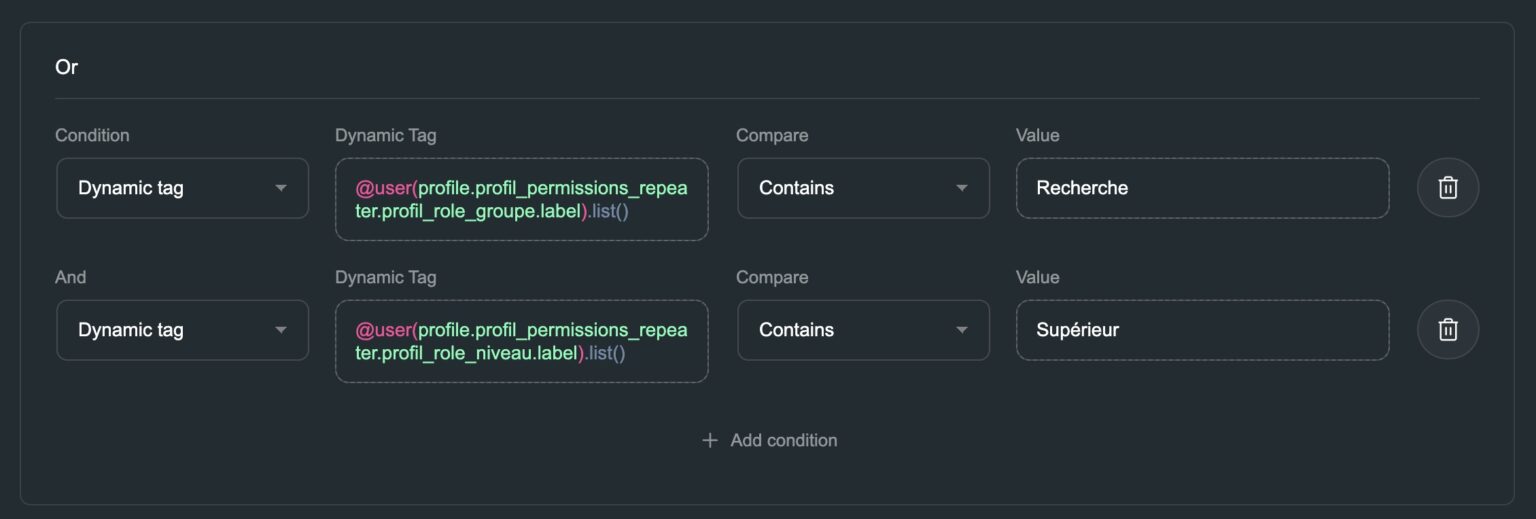This screenshot has height=519, width=1536.
Task: Click caret arrow of first Dynamic tag dropdown
Action: pos(281,188)
